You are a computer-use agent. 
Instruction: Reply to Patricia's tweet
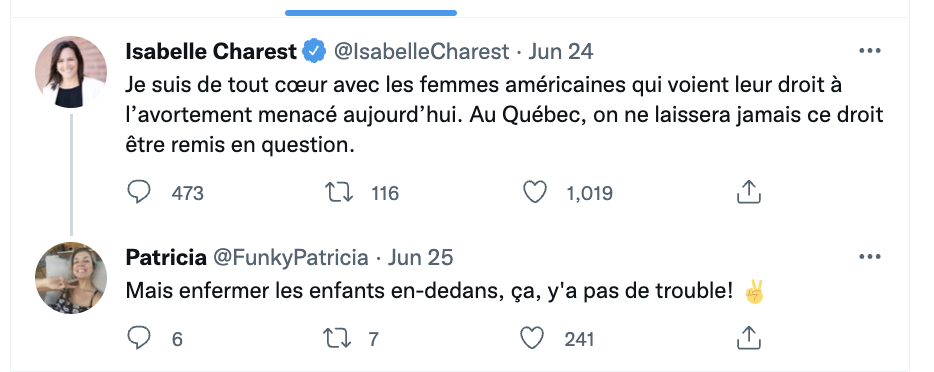coord(139,338)
